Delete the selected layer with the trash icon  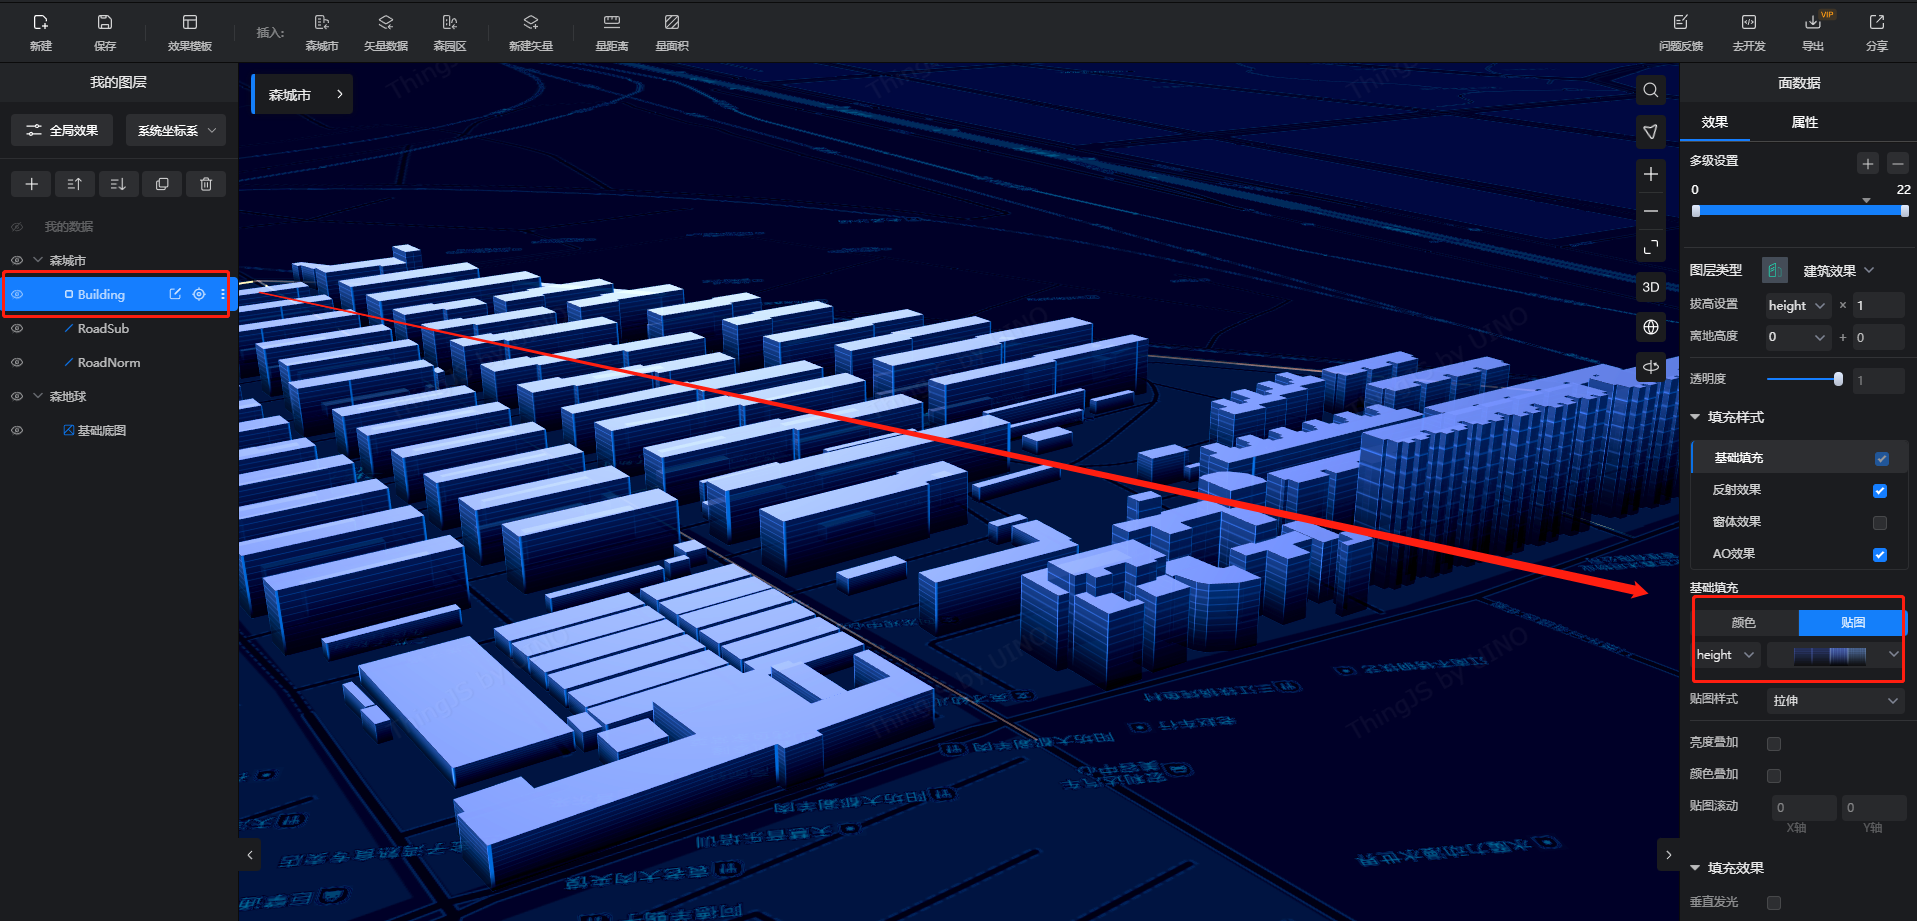click(x=206, y=184)
